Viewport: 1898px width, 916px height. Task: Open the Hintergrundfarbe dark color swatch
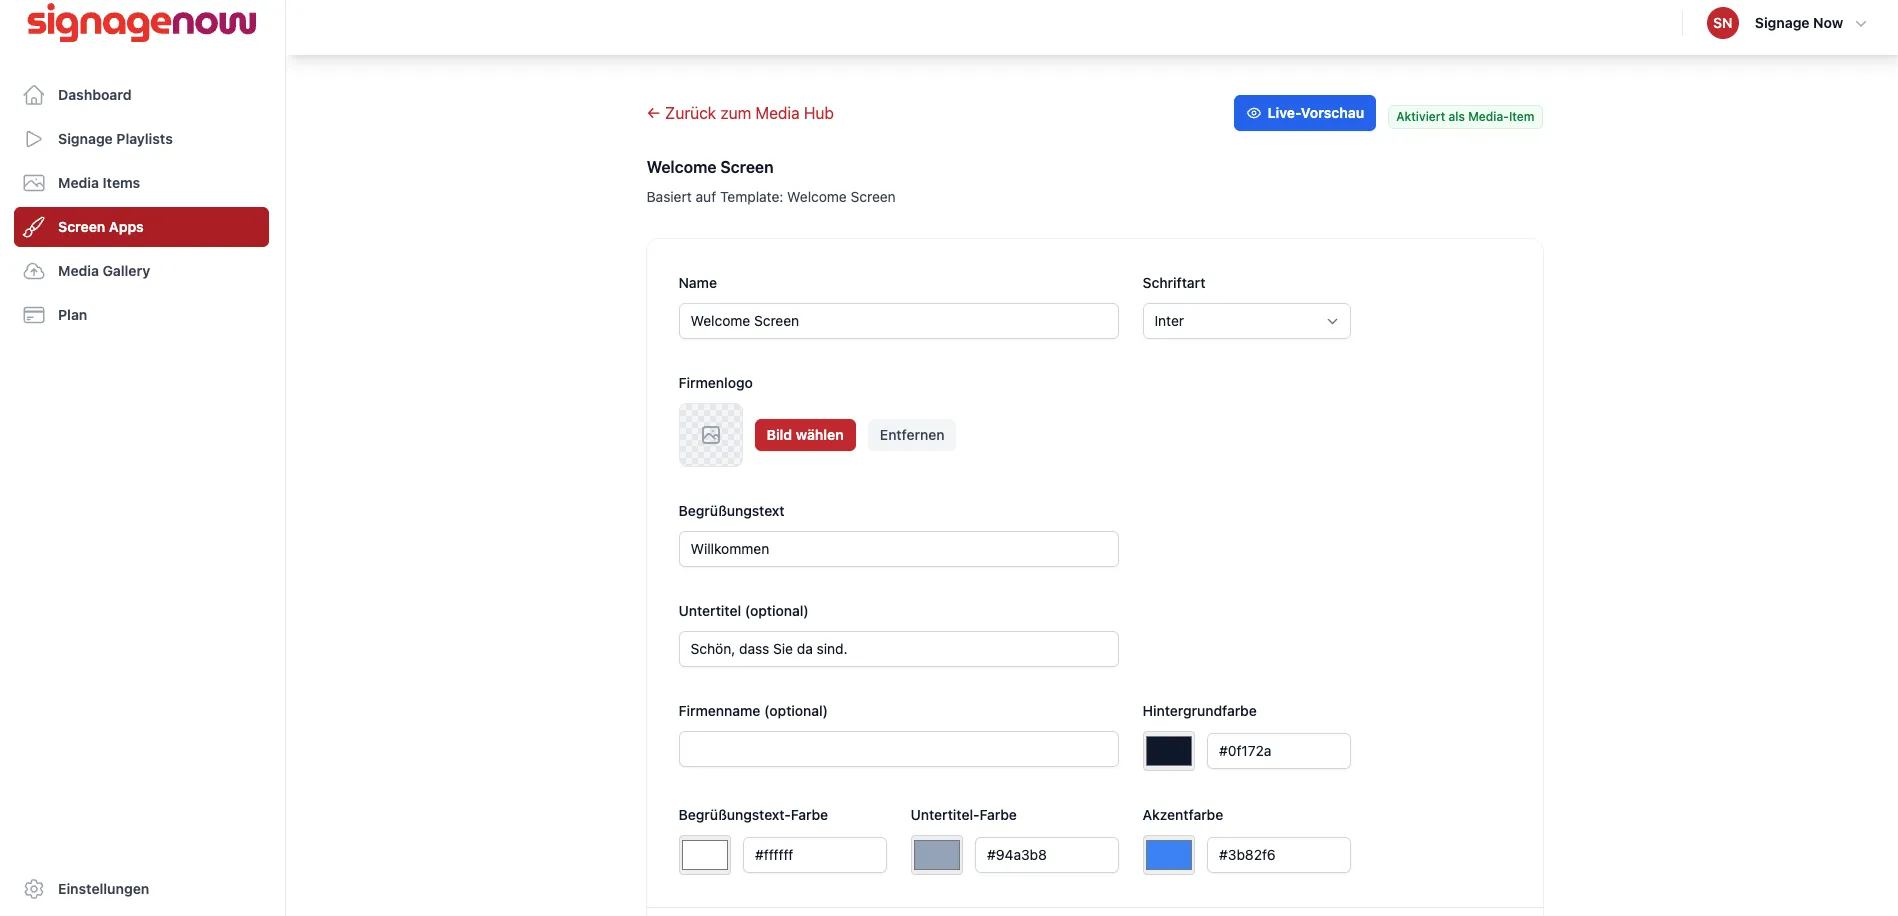(x=1169, y=751)
